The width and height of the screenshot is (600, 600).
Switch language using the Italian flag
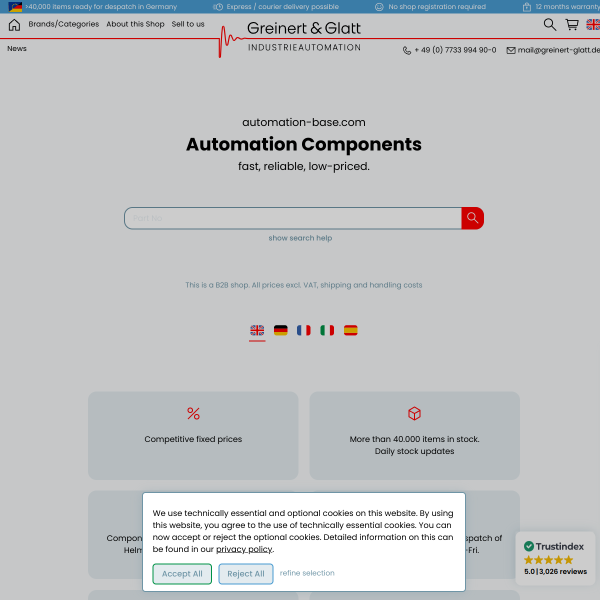click(327, 330)
